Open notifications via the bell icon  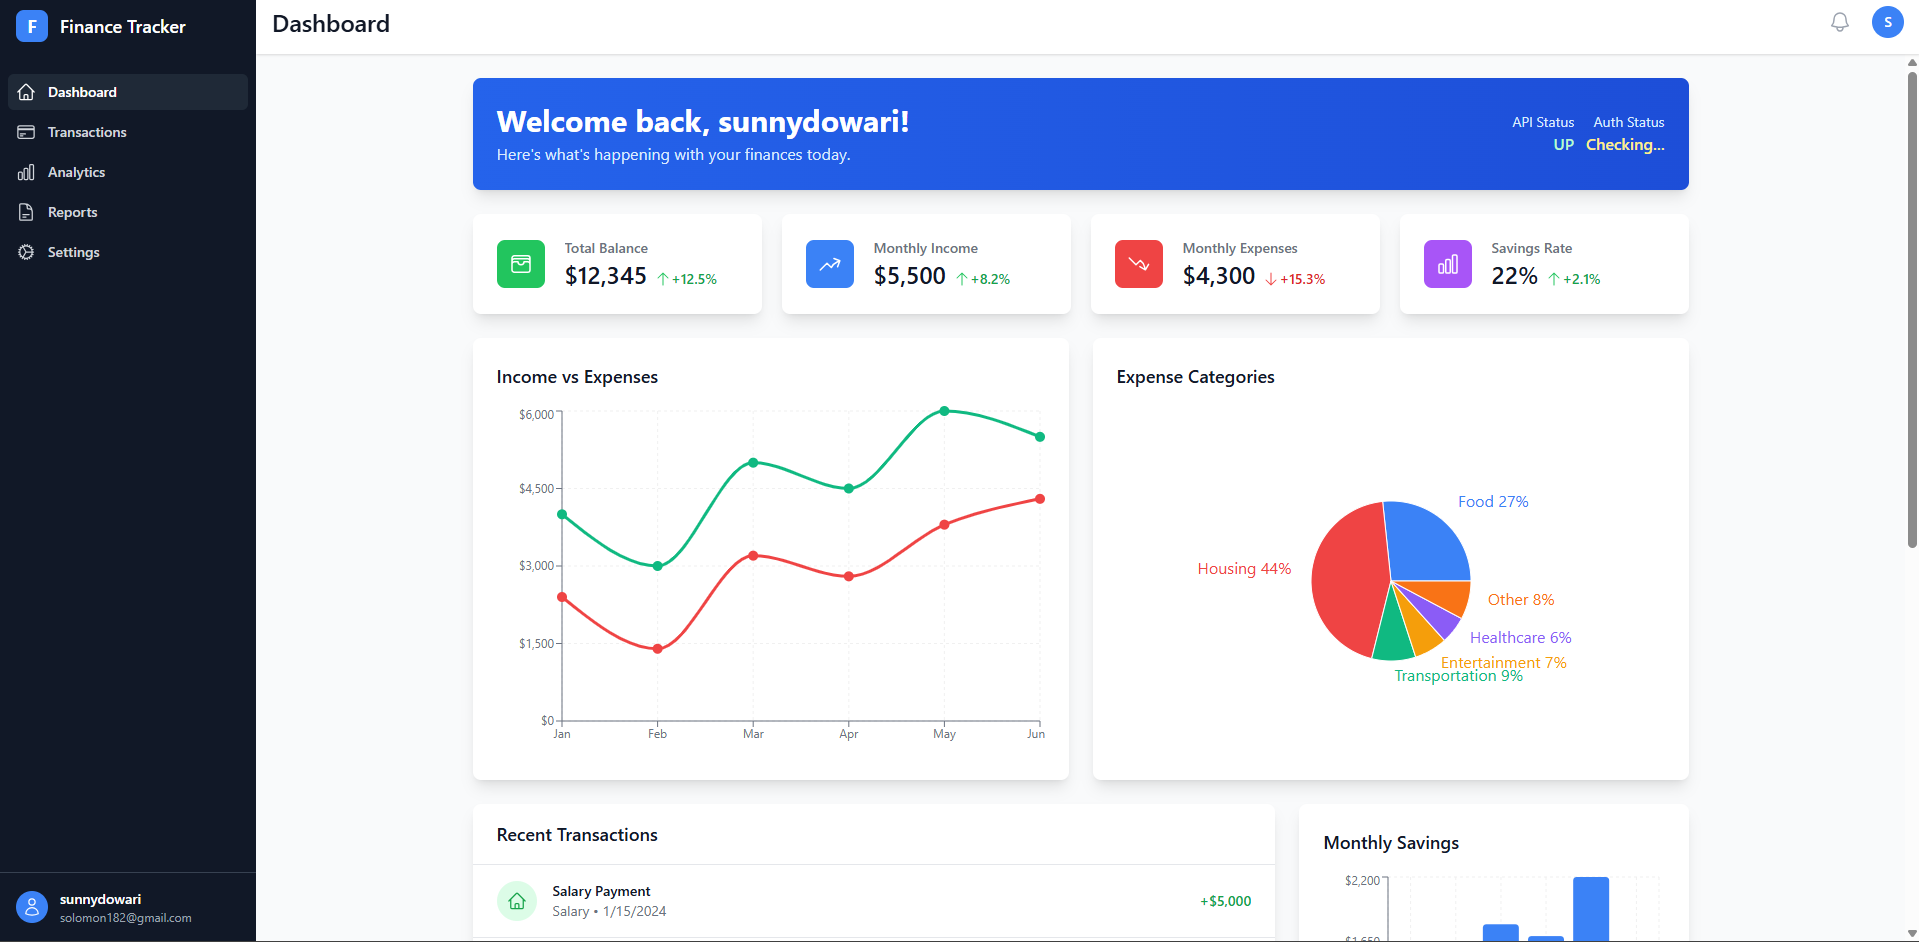1839,22
